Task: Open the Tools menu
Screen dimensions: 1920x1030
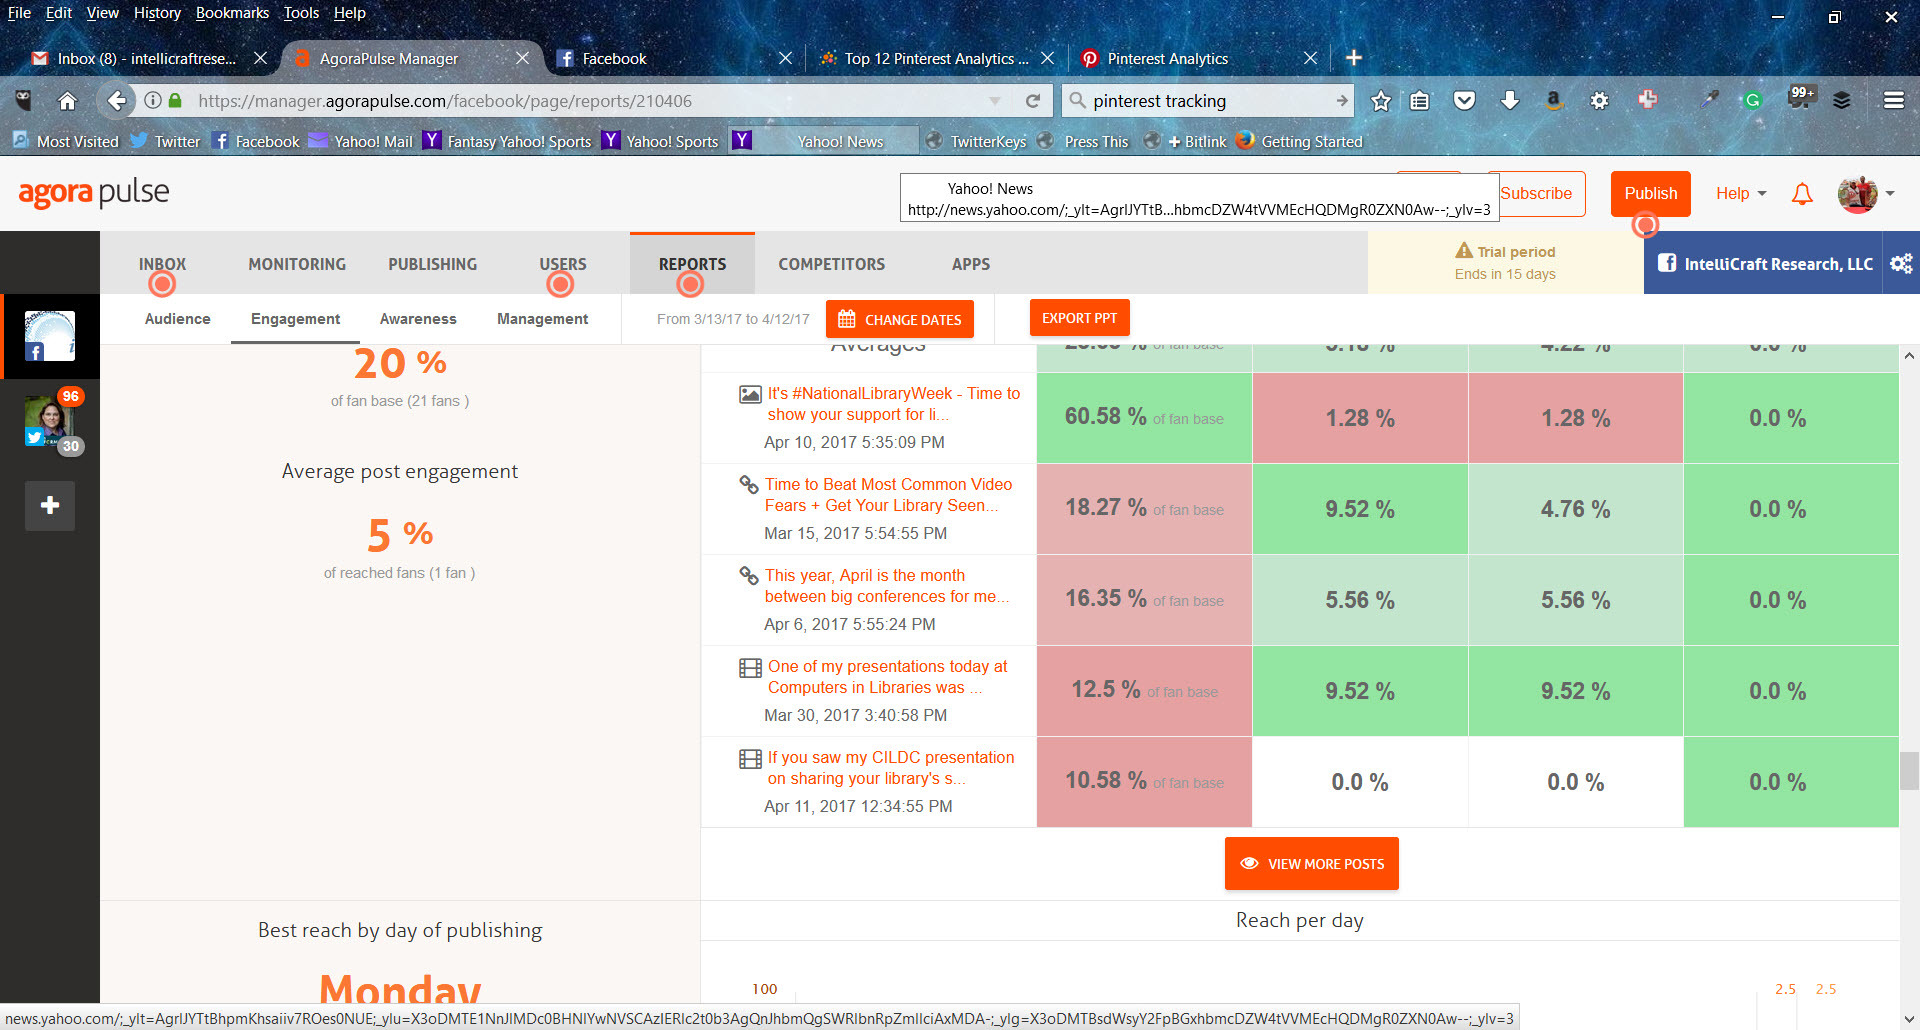Action: tap(301, 13)
